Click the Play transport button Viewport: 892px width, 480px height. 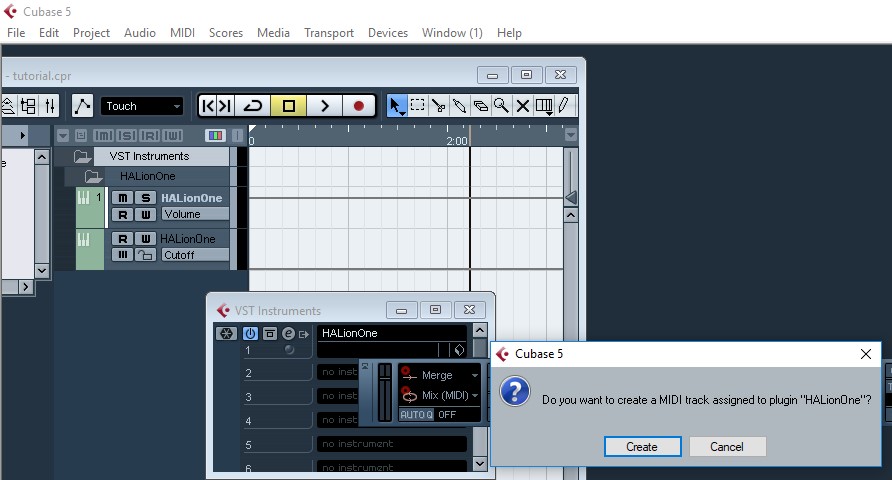pyautogui.click(x=324, y=106)
